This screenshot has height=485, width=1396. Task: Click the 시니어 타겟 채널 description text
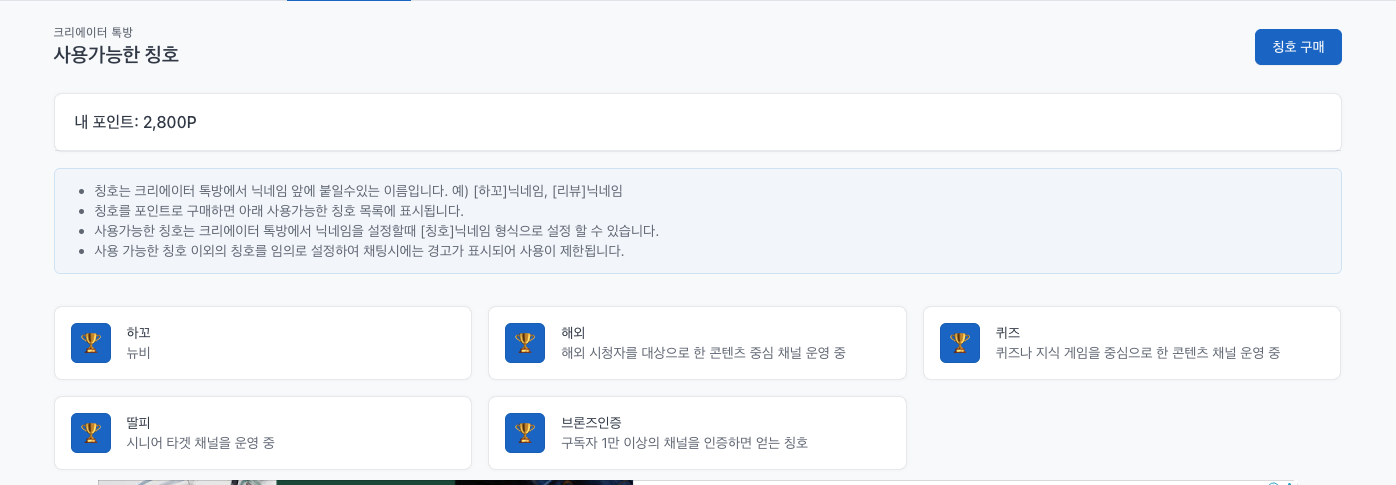coord(200,443)
